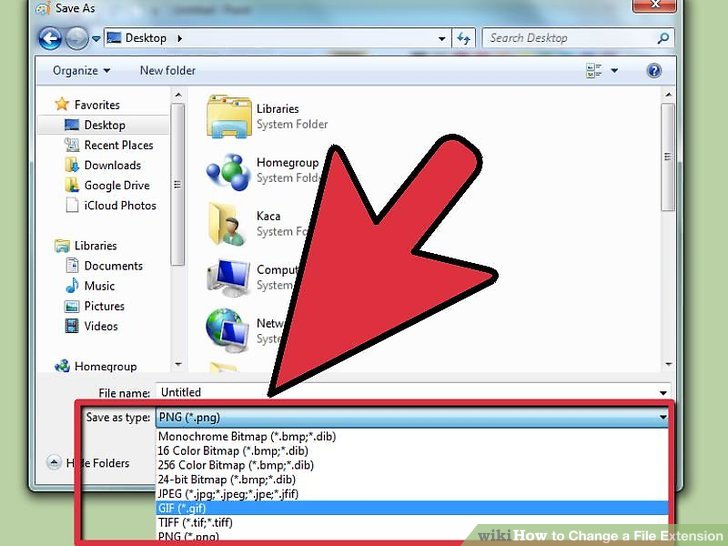Open iCloud Photos in the sidebar

[120, 205]
